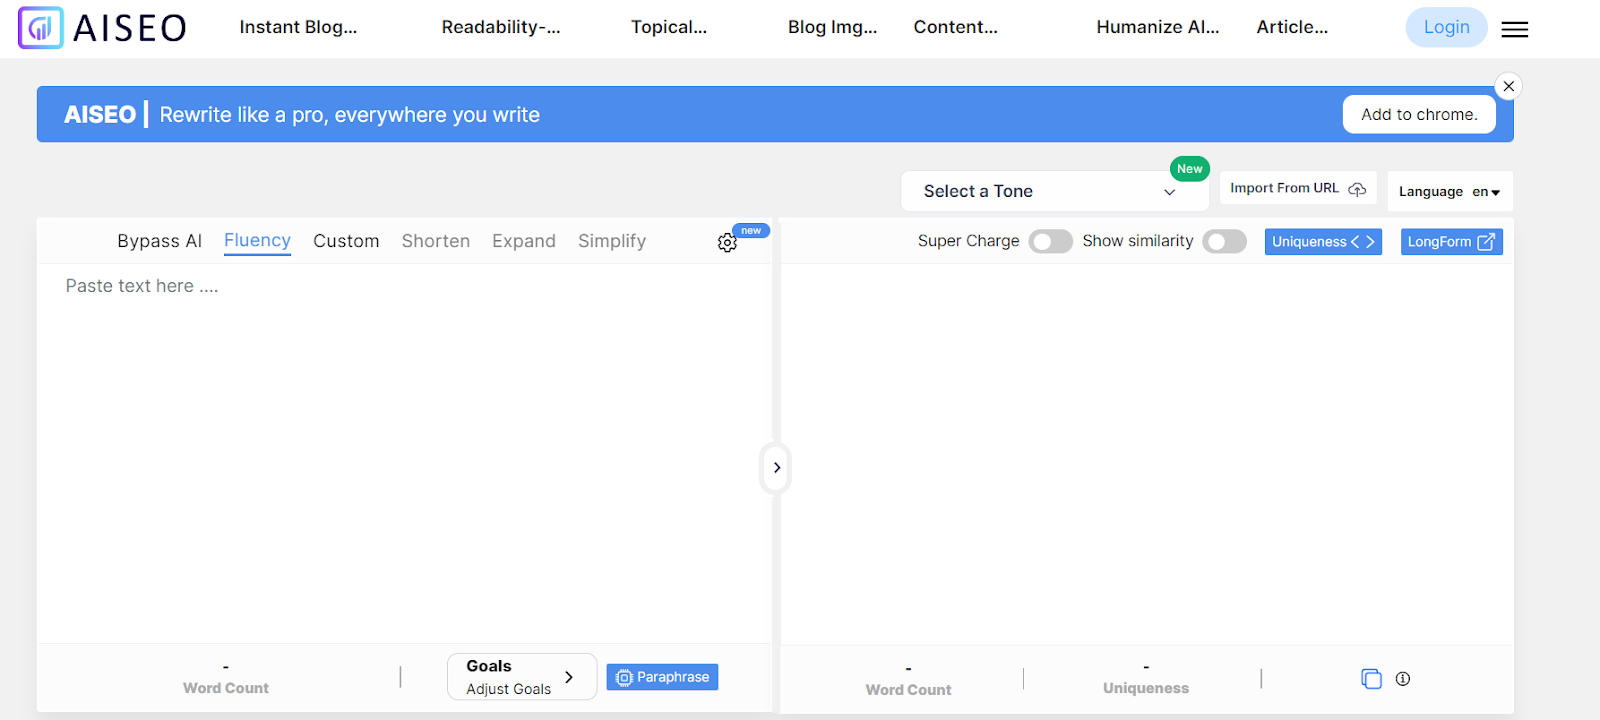Select the Shorten mode tab
Screen dimensions: 1600x720
[436, 241]
